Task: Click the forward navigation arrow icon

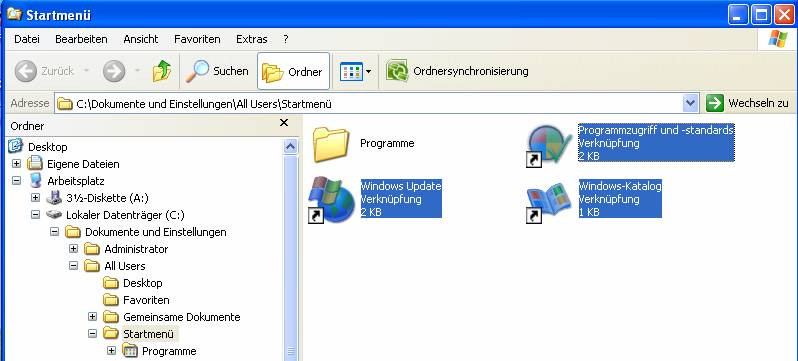Action: 113,71
